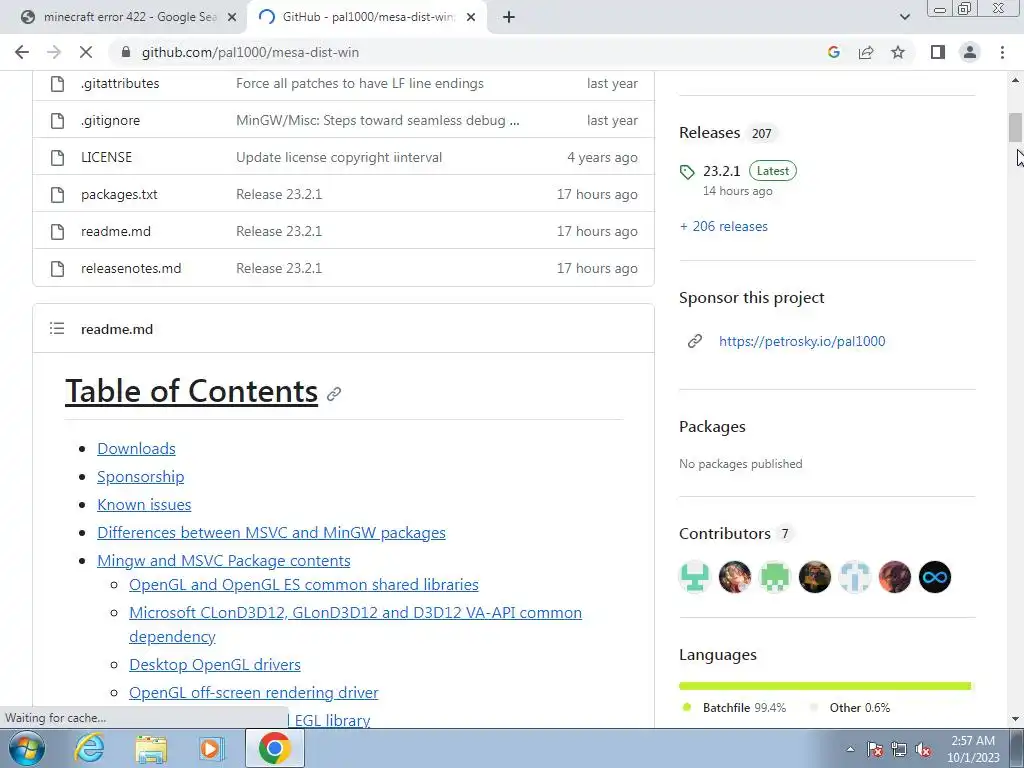Viewport: 1024px width, 768px height.
Task: Select the Batchfile 99.4% language entry
Action: coord(734,708)
